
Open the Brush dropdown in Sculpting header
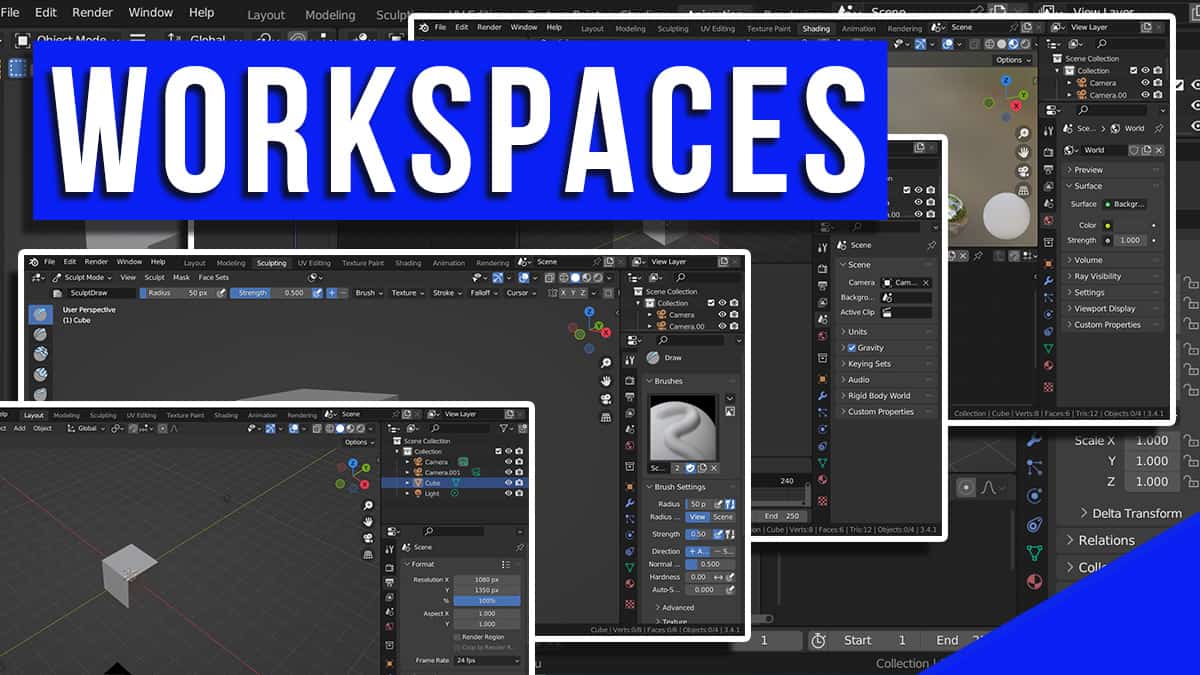(368, 293)
